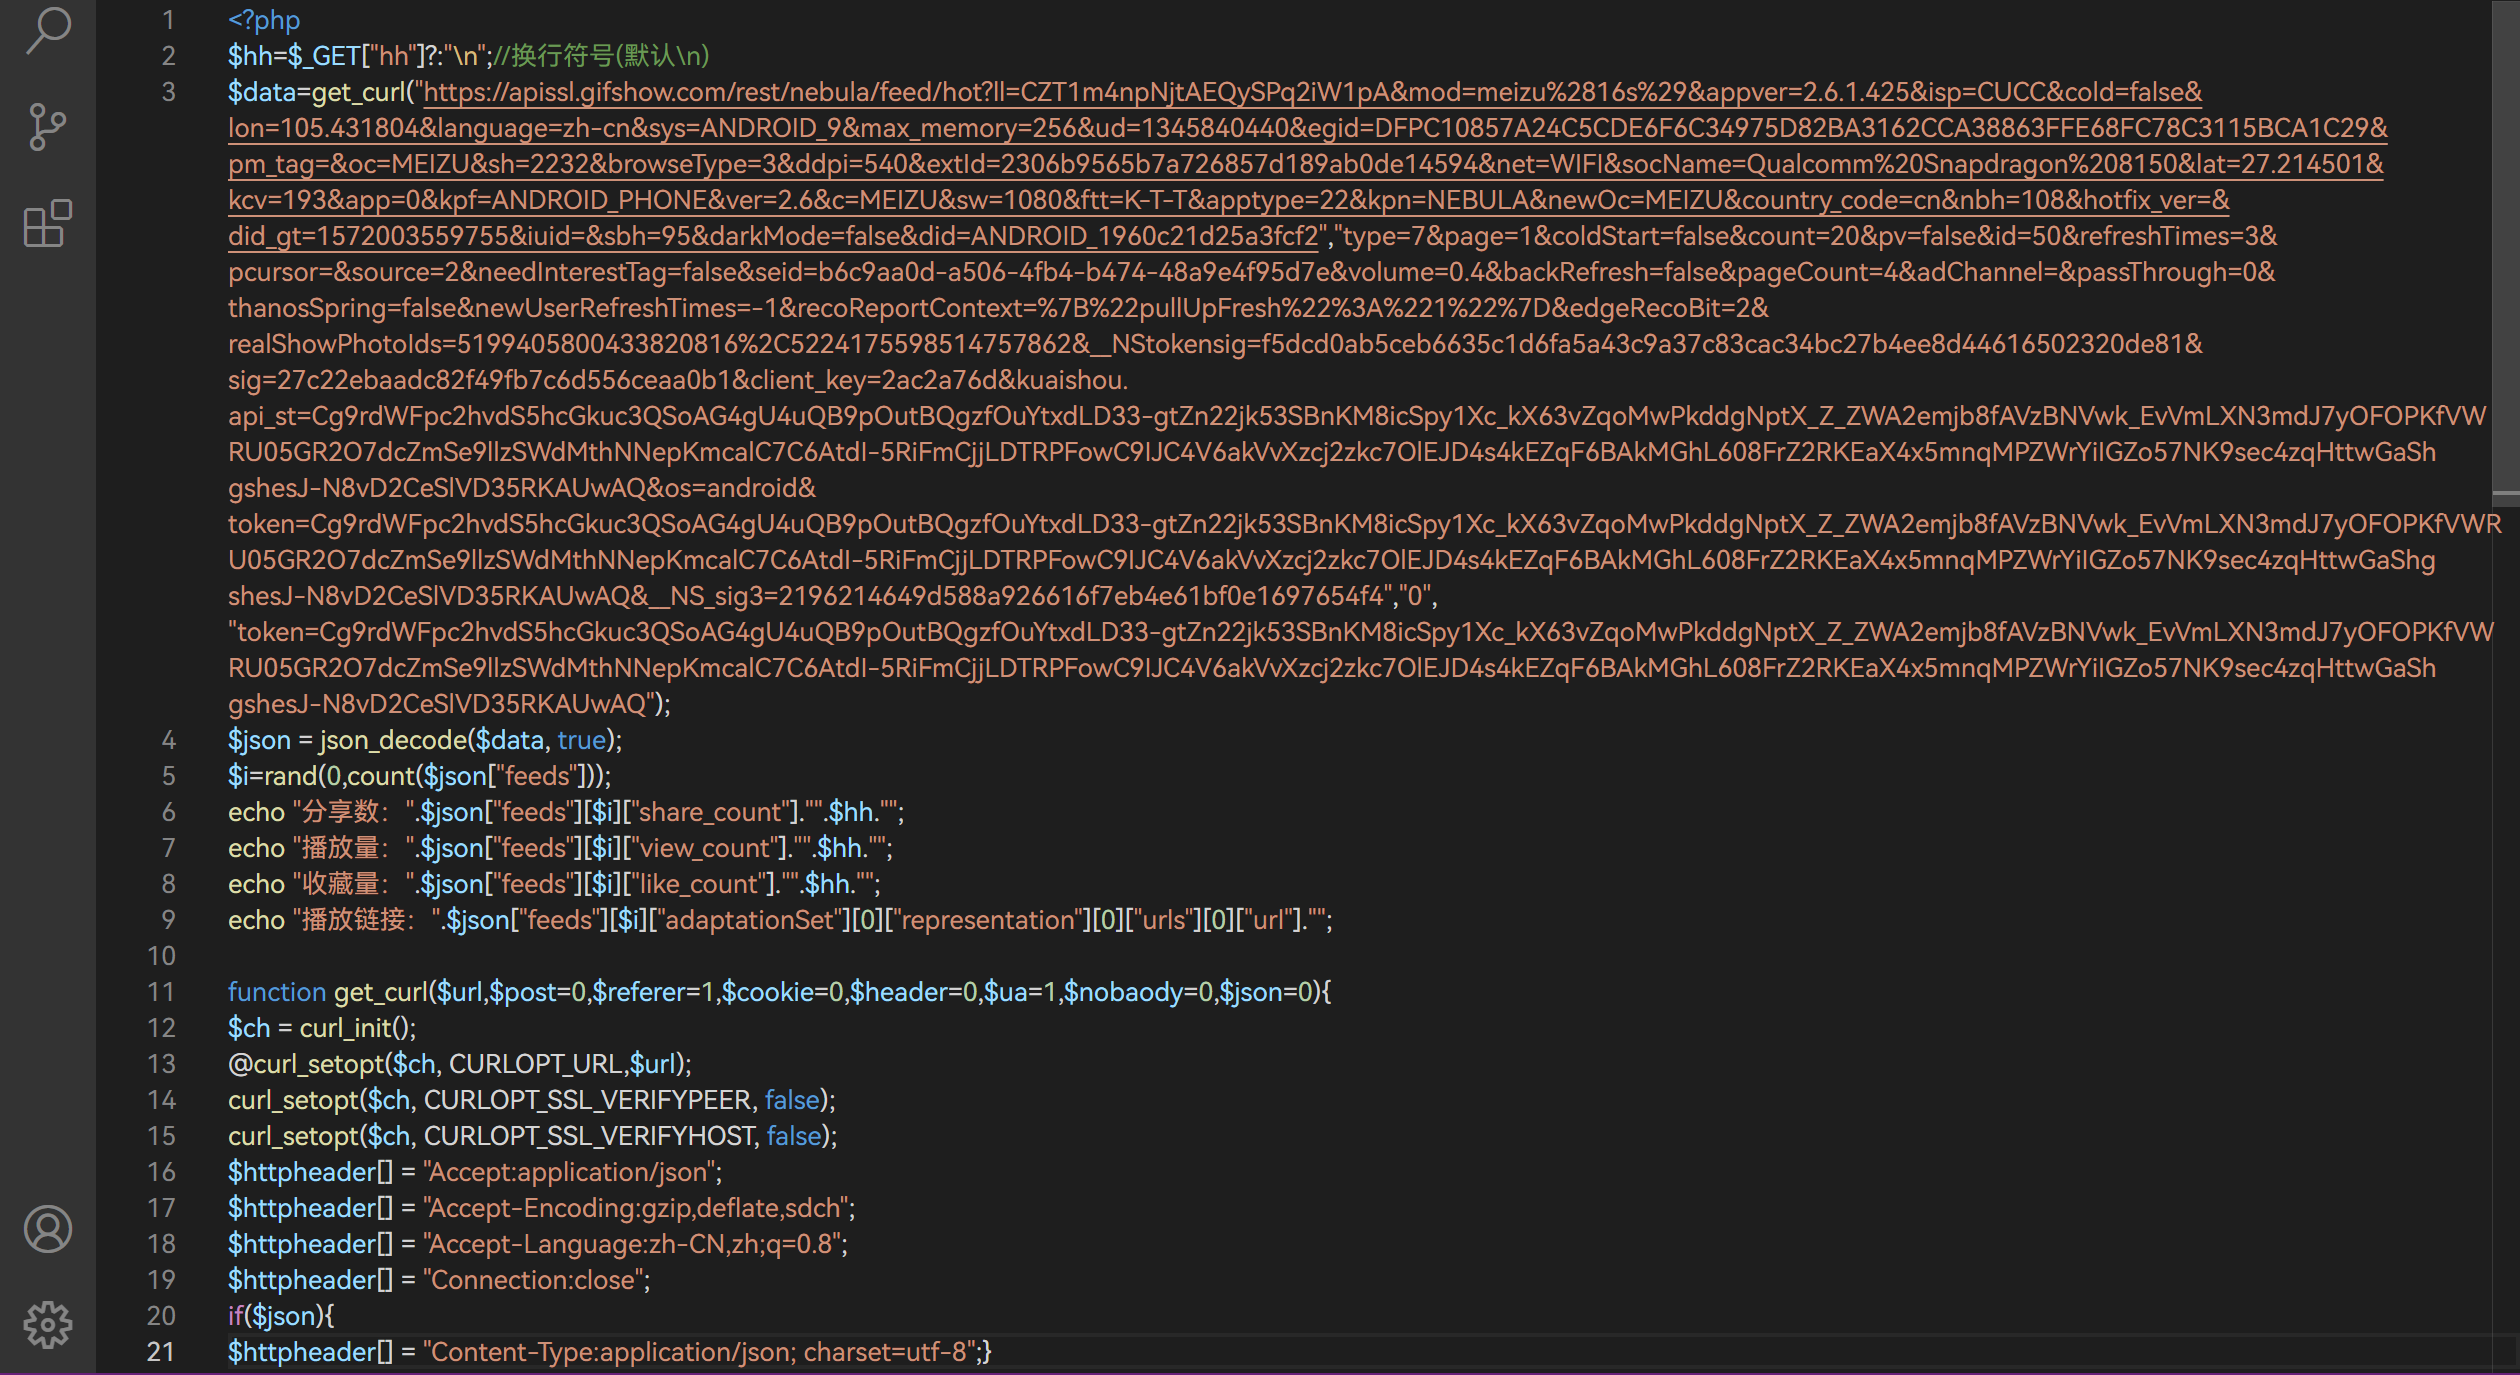Open the Source Control view
The width and height of the screenshot is (2520, 1375).
(47, 127)
